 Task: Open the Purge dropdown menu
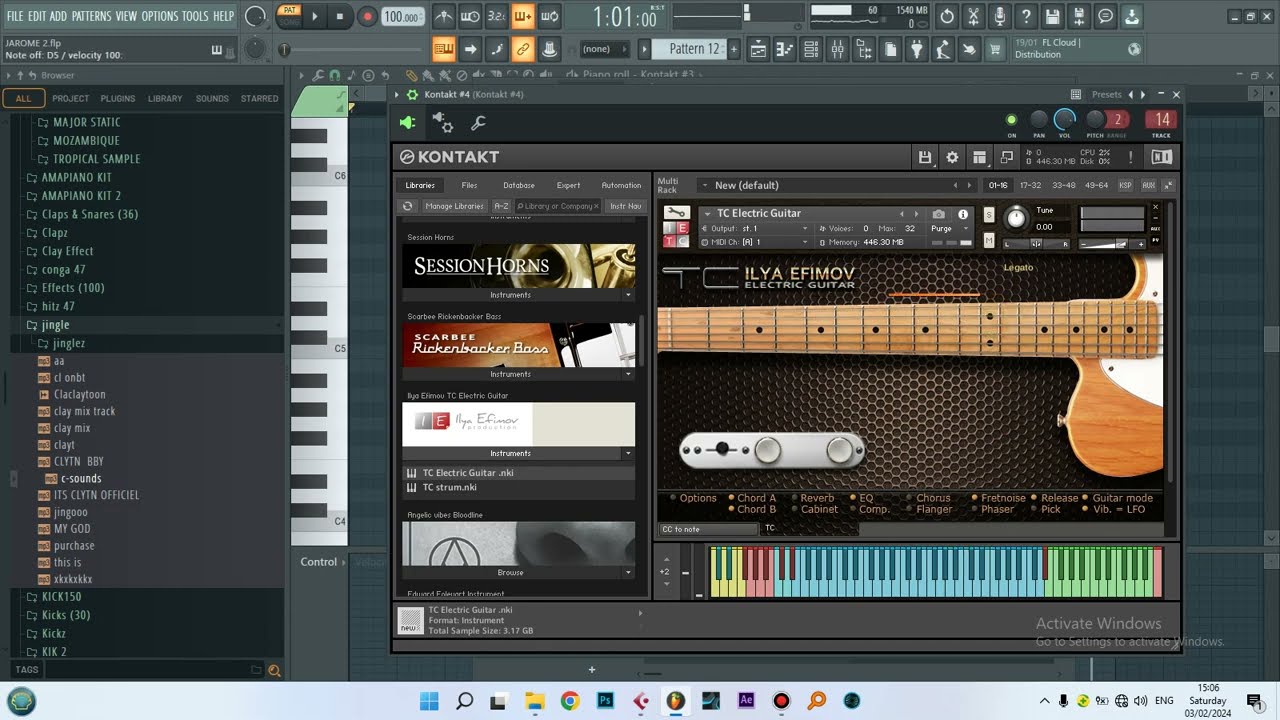coord(949,229)
